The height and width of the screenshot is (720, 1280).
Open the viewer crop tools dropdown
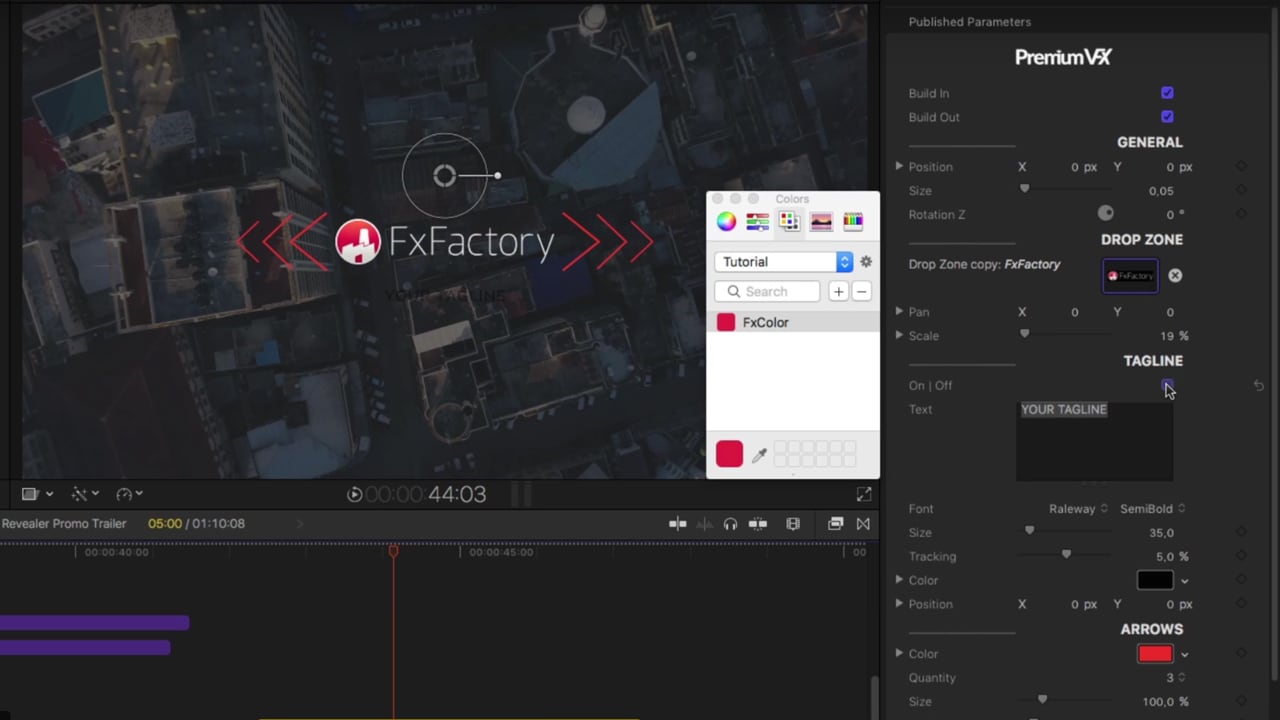pyautogui.click(x=37, y=494)
